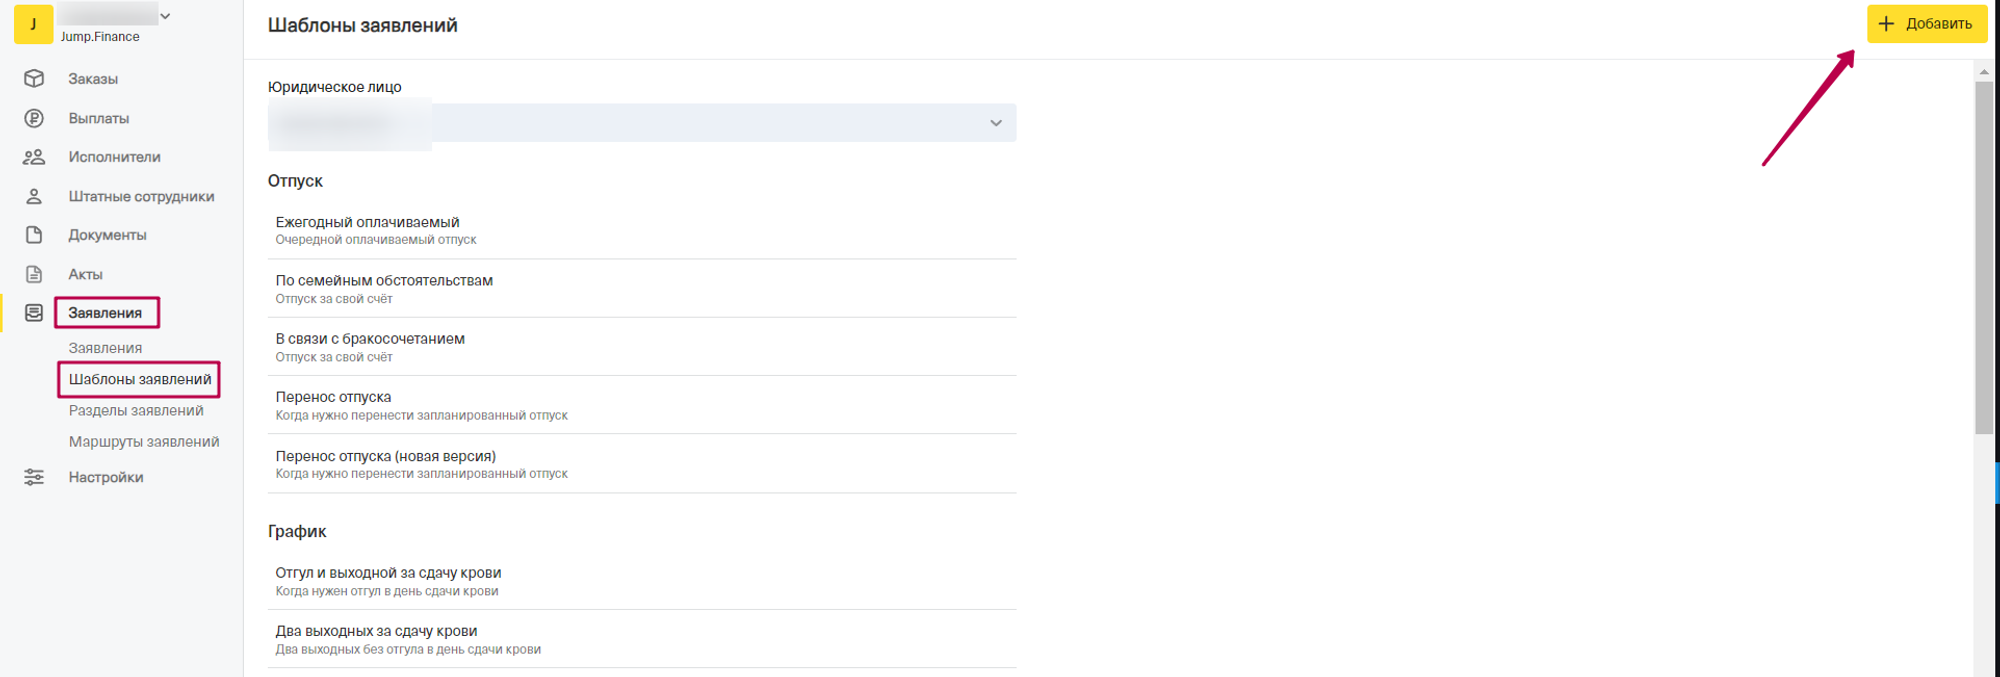
Task: Click the Выплаты ruble icon
Action: tap(34, 118)
